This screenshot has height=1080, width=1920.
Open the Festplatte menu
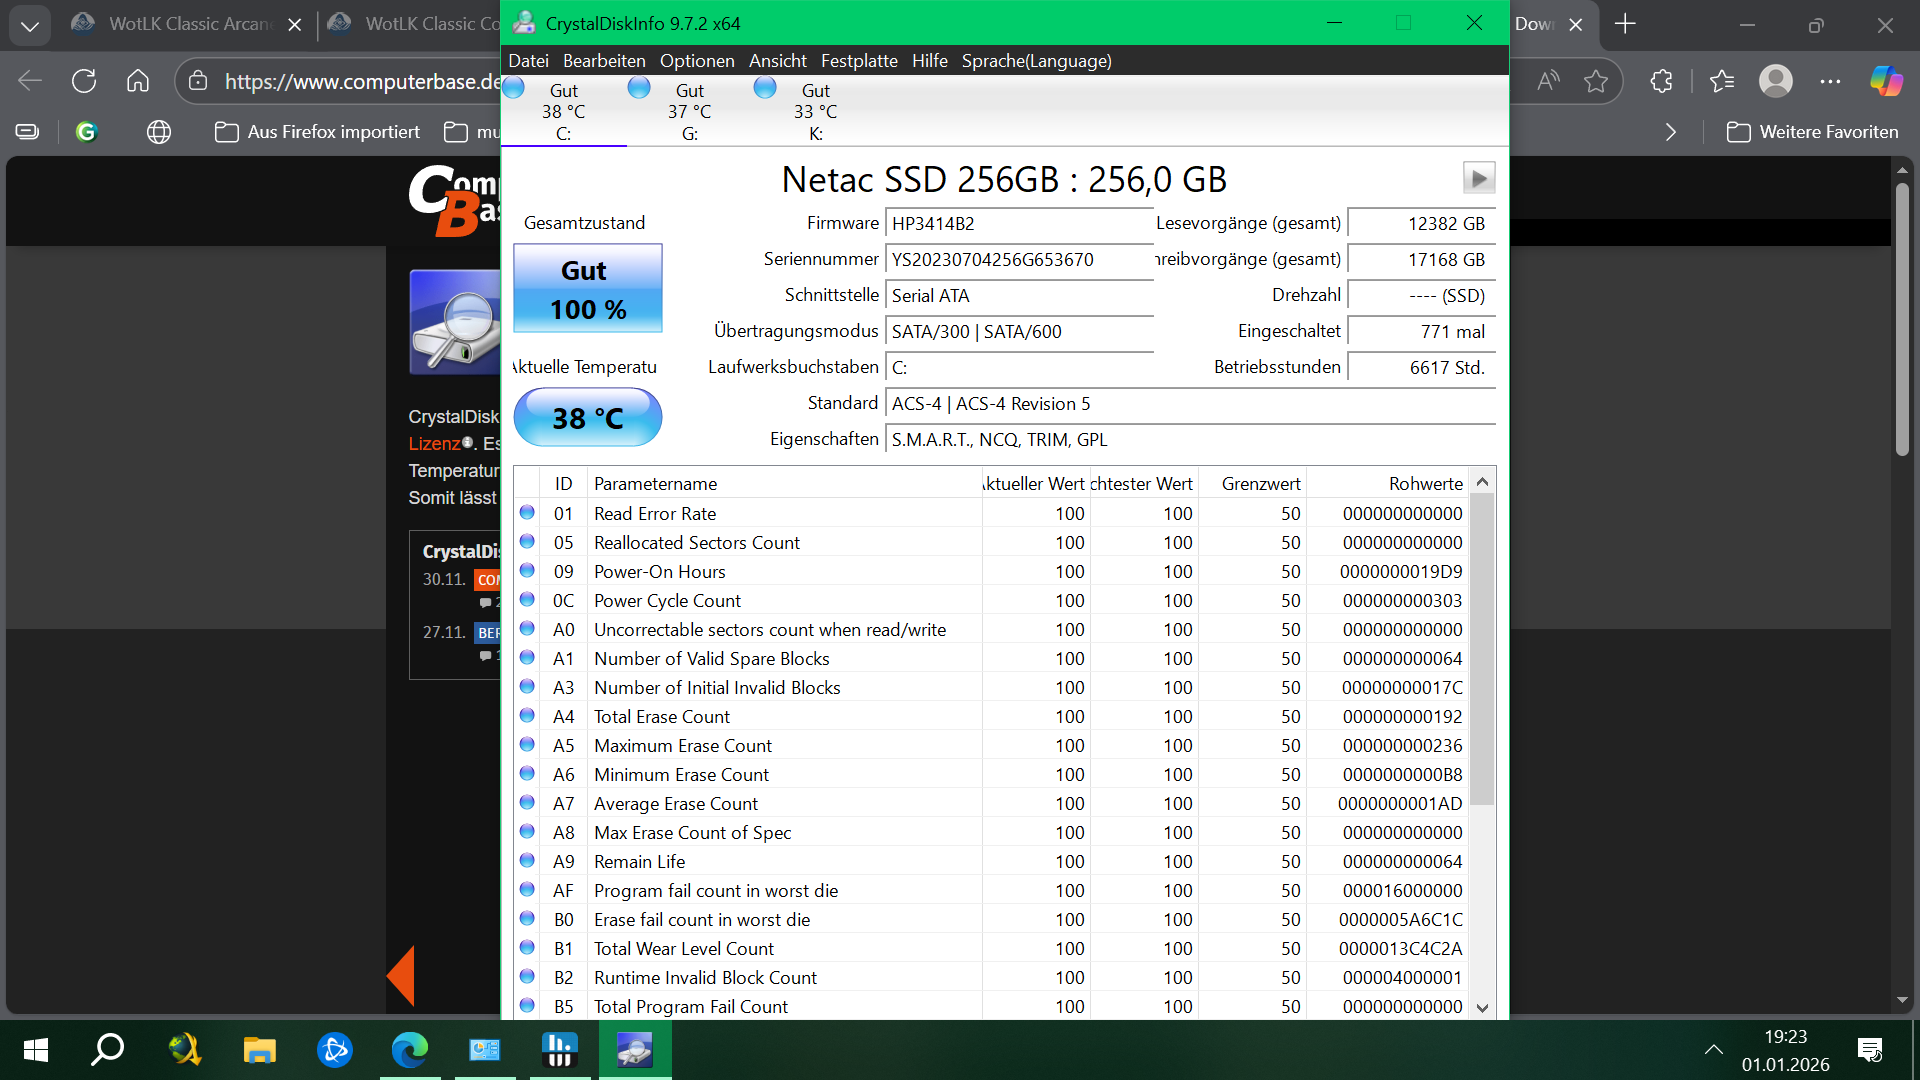(x=858, y=61)
